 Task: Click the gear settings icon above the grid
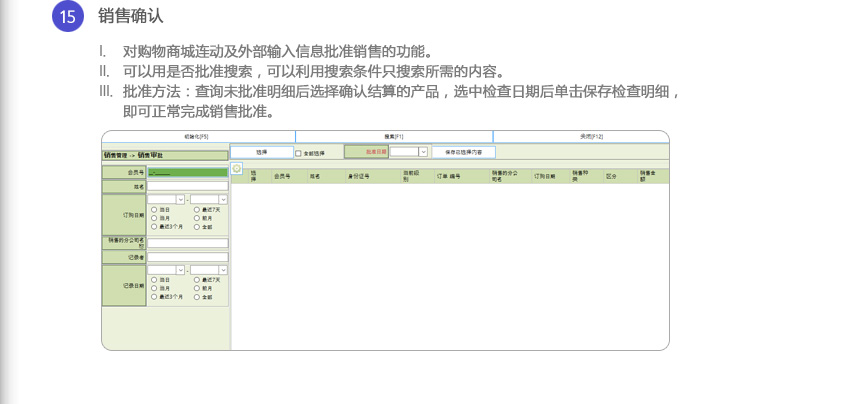(x=237, y=168)
